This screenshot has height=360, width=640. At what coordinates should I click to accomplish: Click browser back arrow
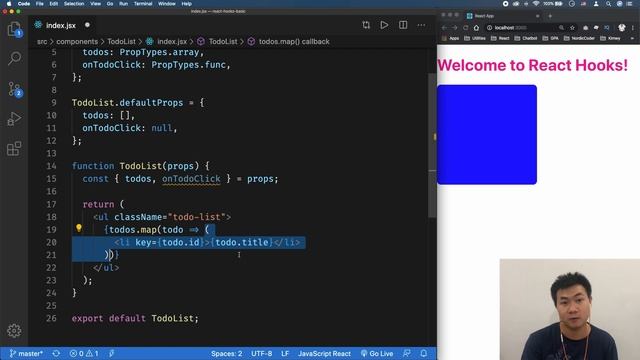pyautogui.click(x=444, y=28)
